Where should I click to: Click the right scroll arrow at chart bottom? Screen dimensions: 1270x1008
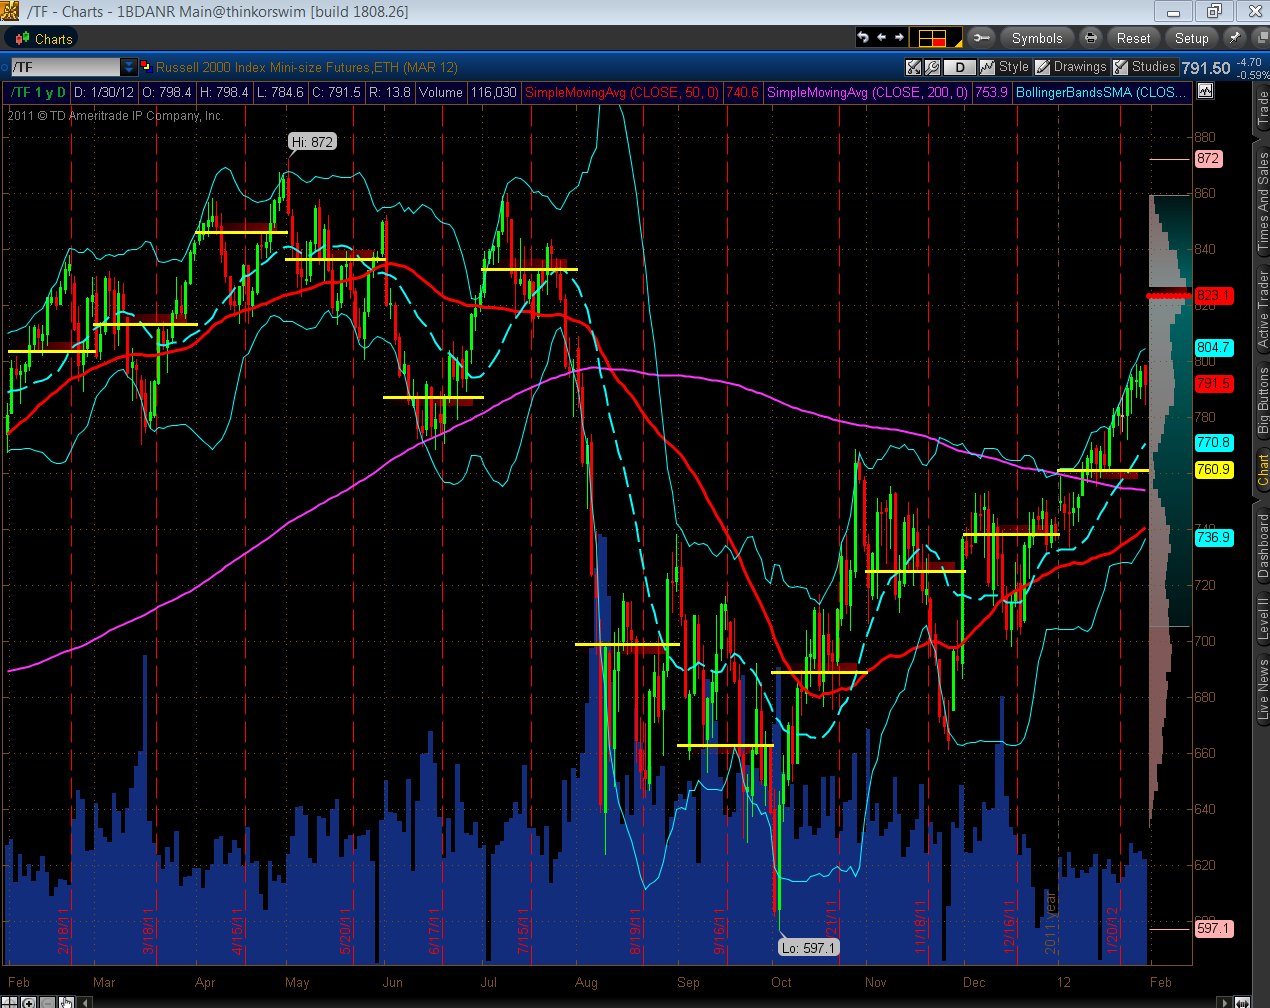click(1225, 1002)
